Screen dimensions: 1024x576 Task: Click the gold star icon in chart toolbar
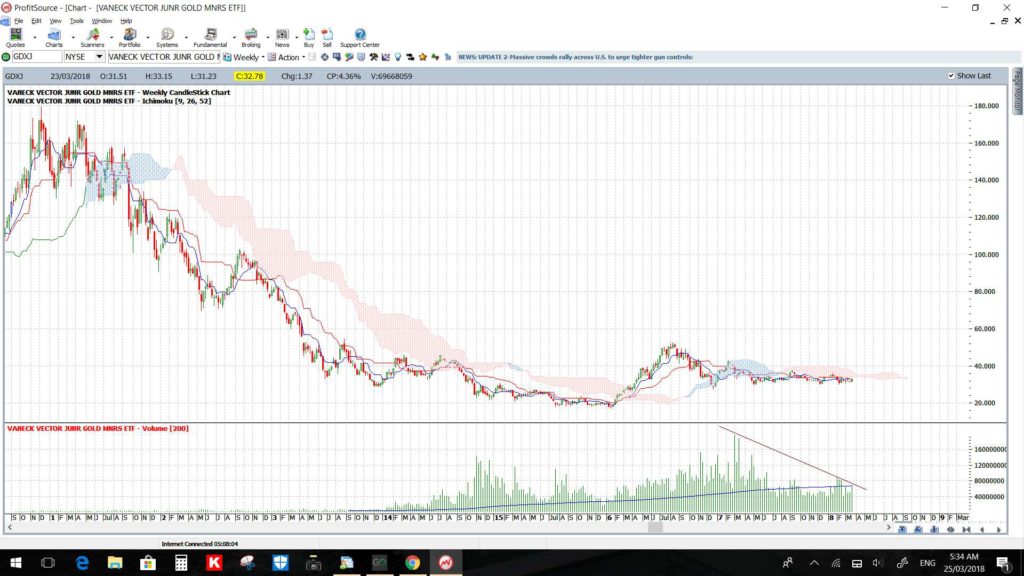423,57
